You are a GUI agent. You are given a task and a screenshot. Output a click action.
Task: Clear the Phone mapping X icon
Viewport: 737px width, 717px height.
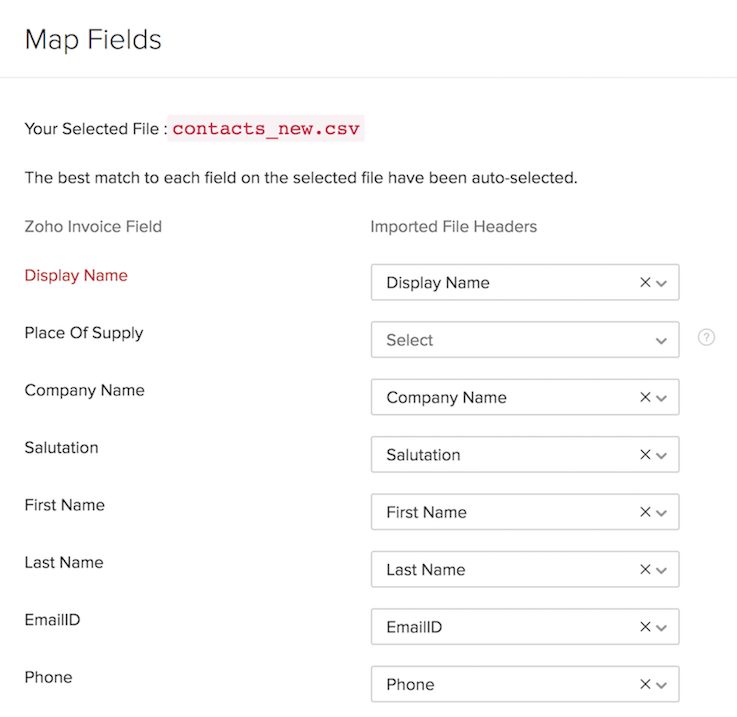[645, 685]
